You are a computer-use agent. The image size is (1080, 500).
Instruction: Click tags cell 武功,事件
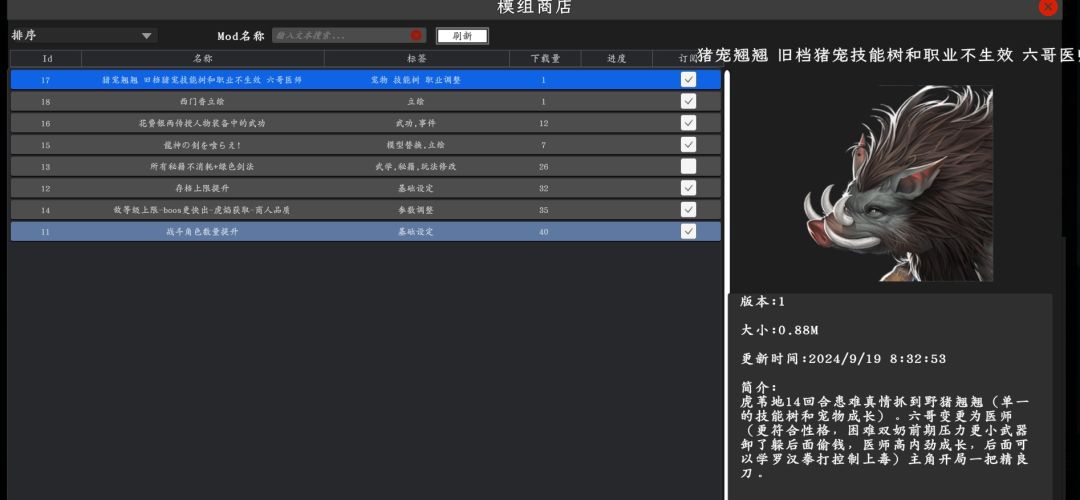point(415,123)
